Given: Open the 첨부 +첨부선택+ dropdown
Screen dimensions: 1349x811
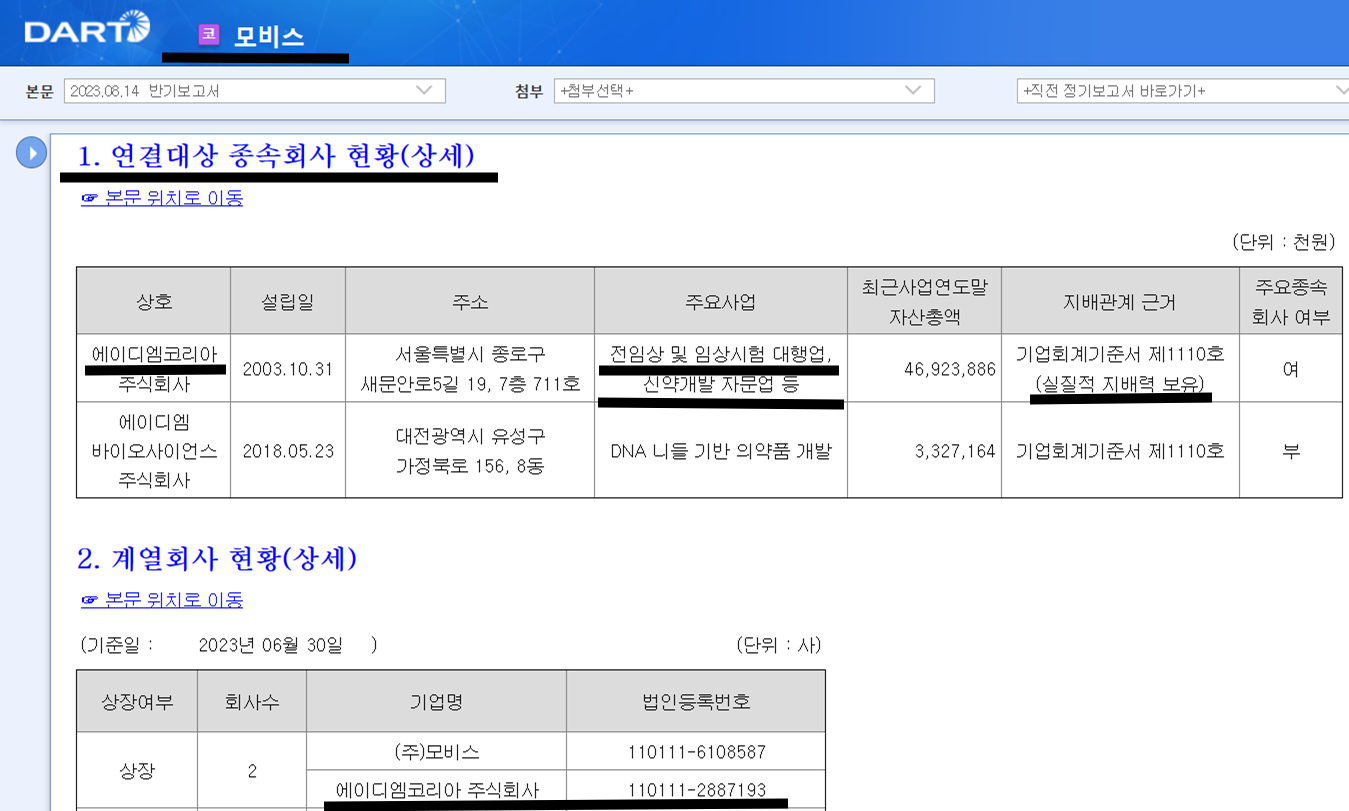Looking at the screenshot, I should point(743,91).
